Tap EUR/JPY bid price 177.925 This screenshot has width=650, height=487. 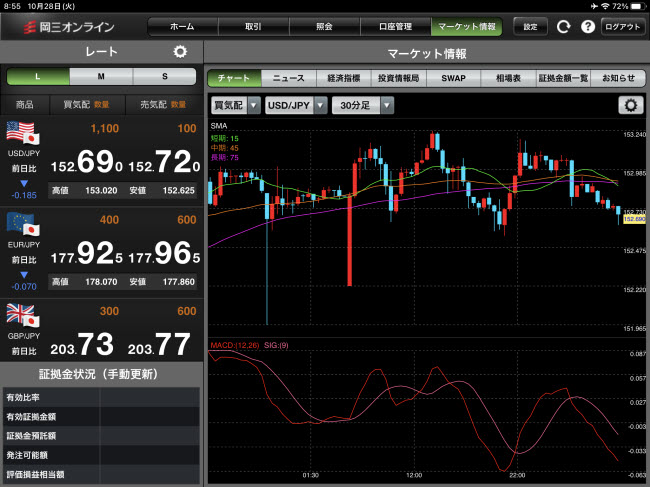[x=87, y=254]
